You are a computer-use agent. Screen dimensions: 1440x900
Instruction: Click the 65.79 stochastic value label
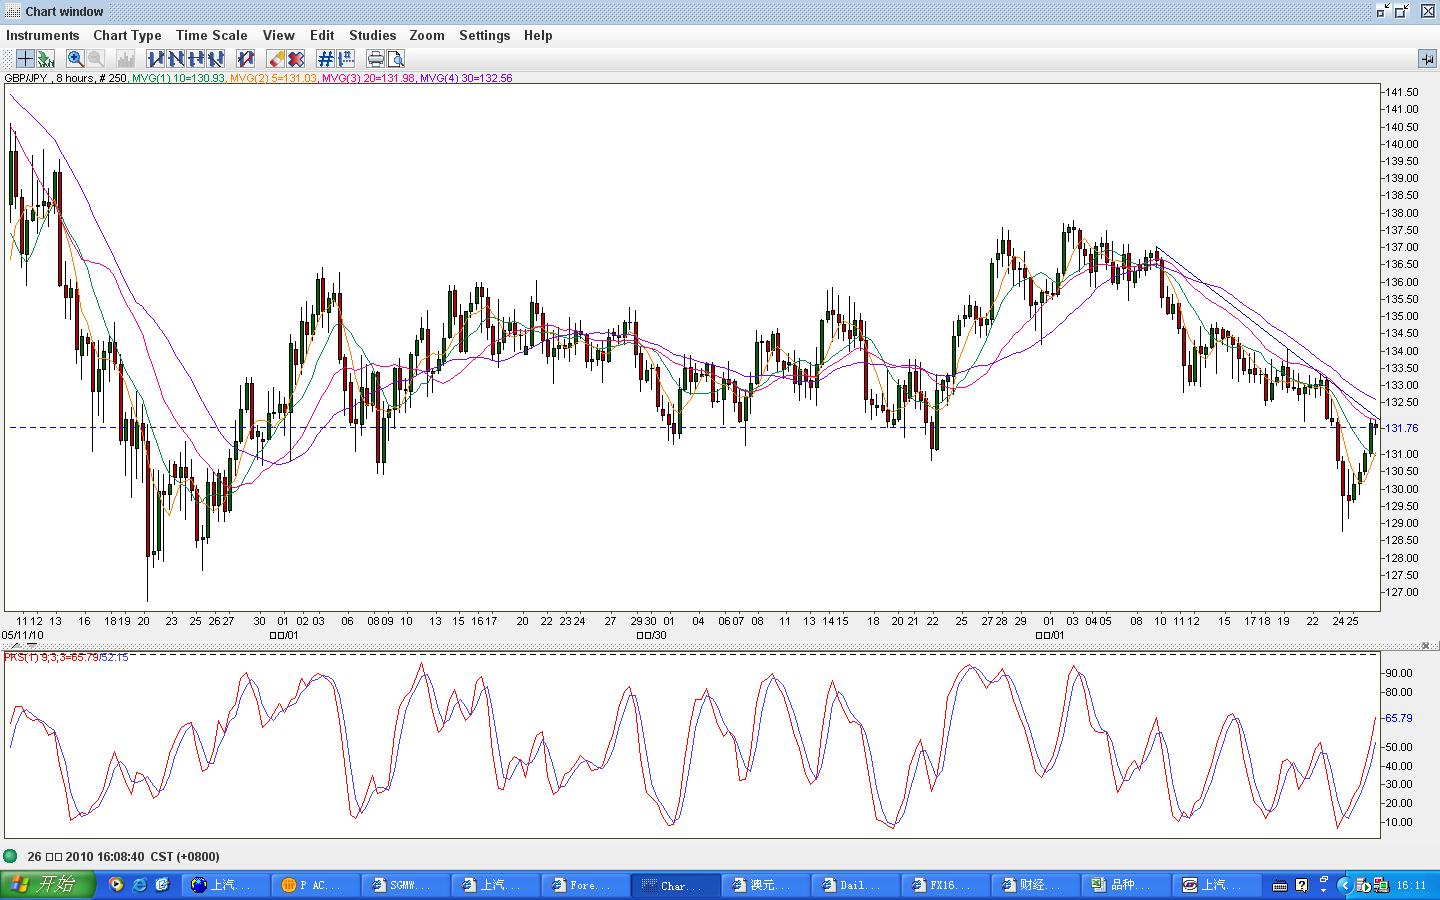1399,718
